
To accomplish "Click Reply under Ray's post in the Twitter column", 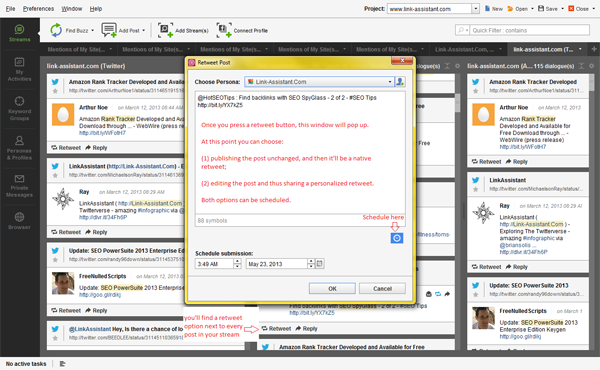I will point(96,232).
